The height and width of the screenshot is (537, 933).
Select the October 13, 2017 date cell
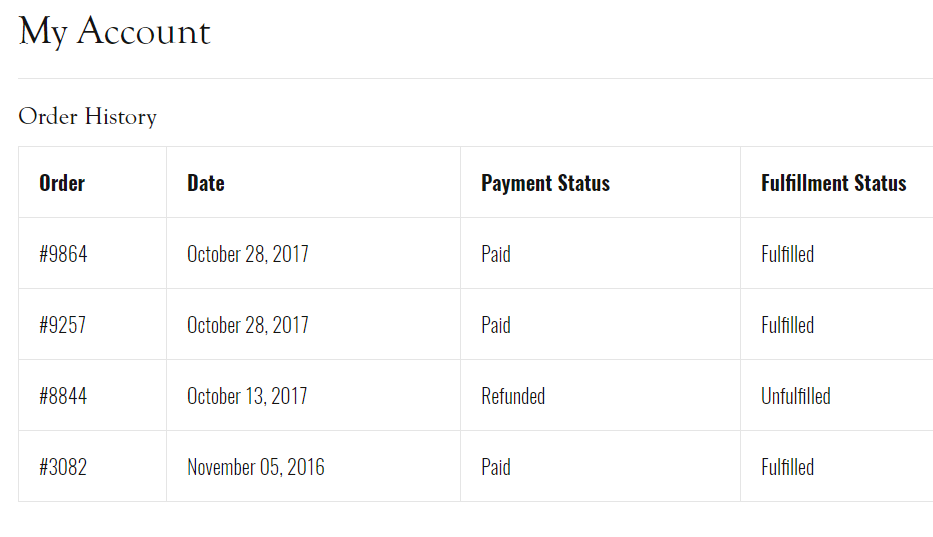247,396
